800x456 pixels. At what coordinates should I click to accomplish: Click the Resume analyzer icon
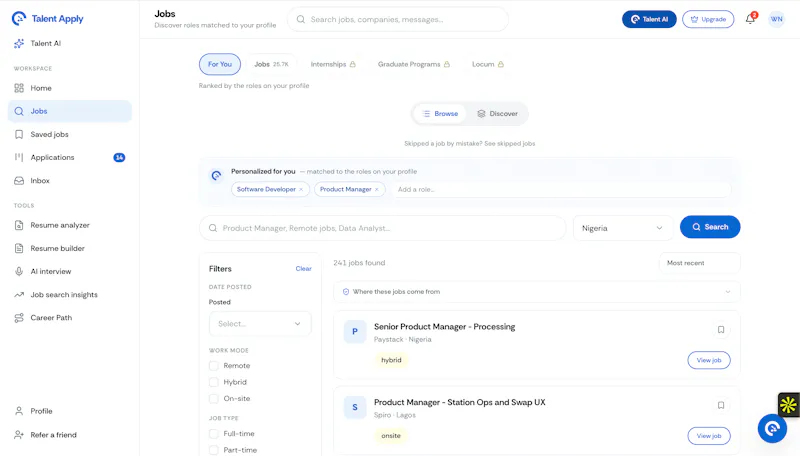pyautogui.click(x=19, y=225)
